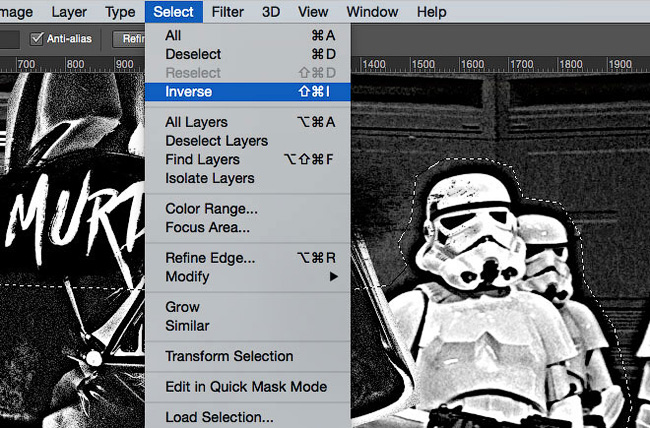Viewport: 650px width, 428px height.
Task: Choose Isolate Layers entry
Action: coord(248,178)
